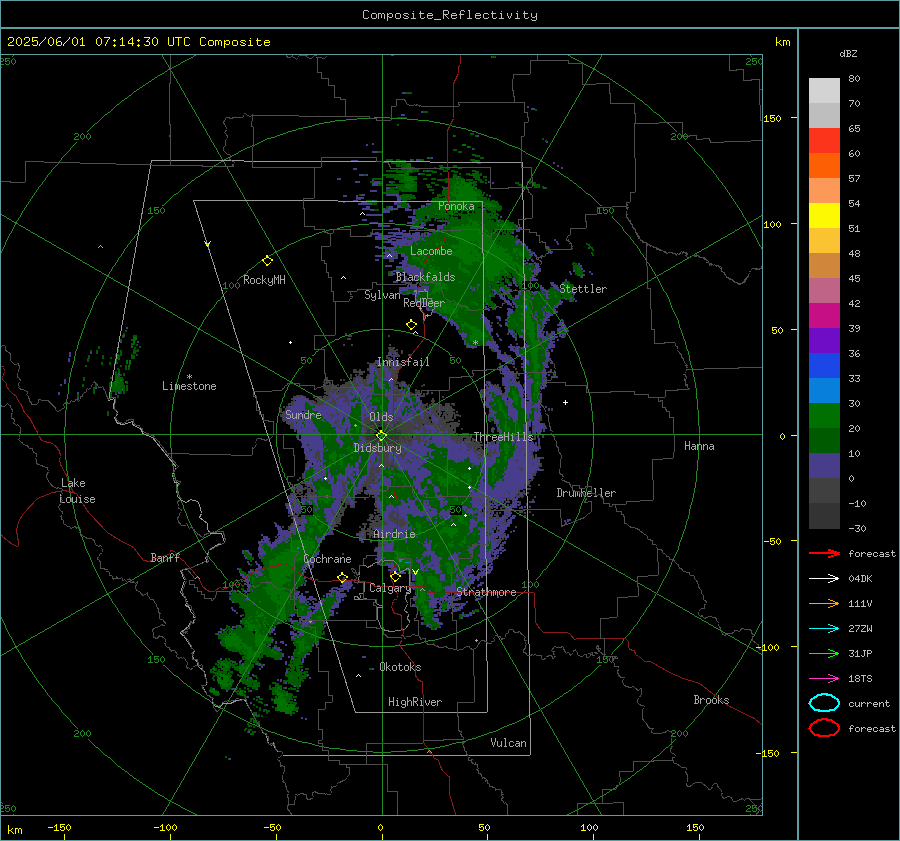Click the white 04DK arrow icon
Viewport: 900px width, 841px height.
pos(824,578)
